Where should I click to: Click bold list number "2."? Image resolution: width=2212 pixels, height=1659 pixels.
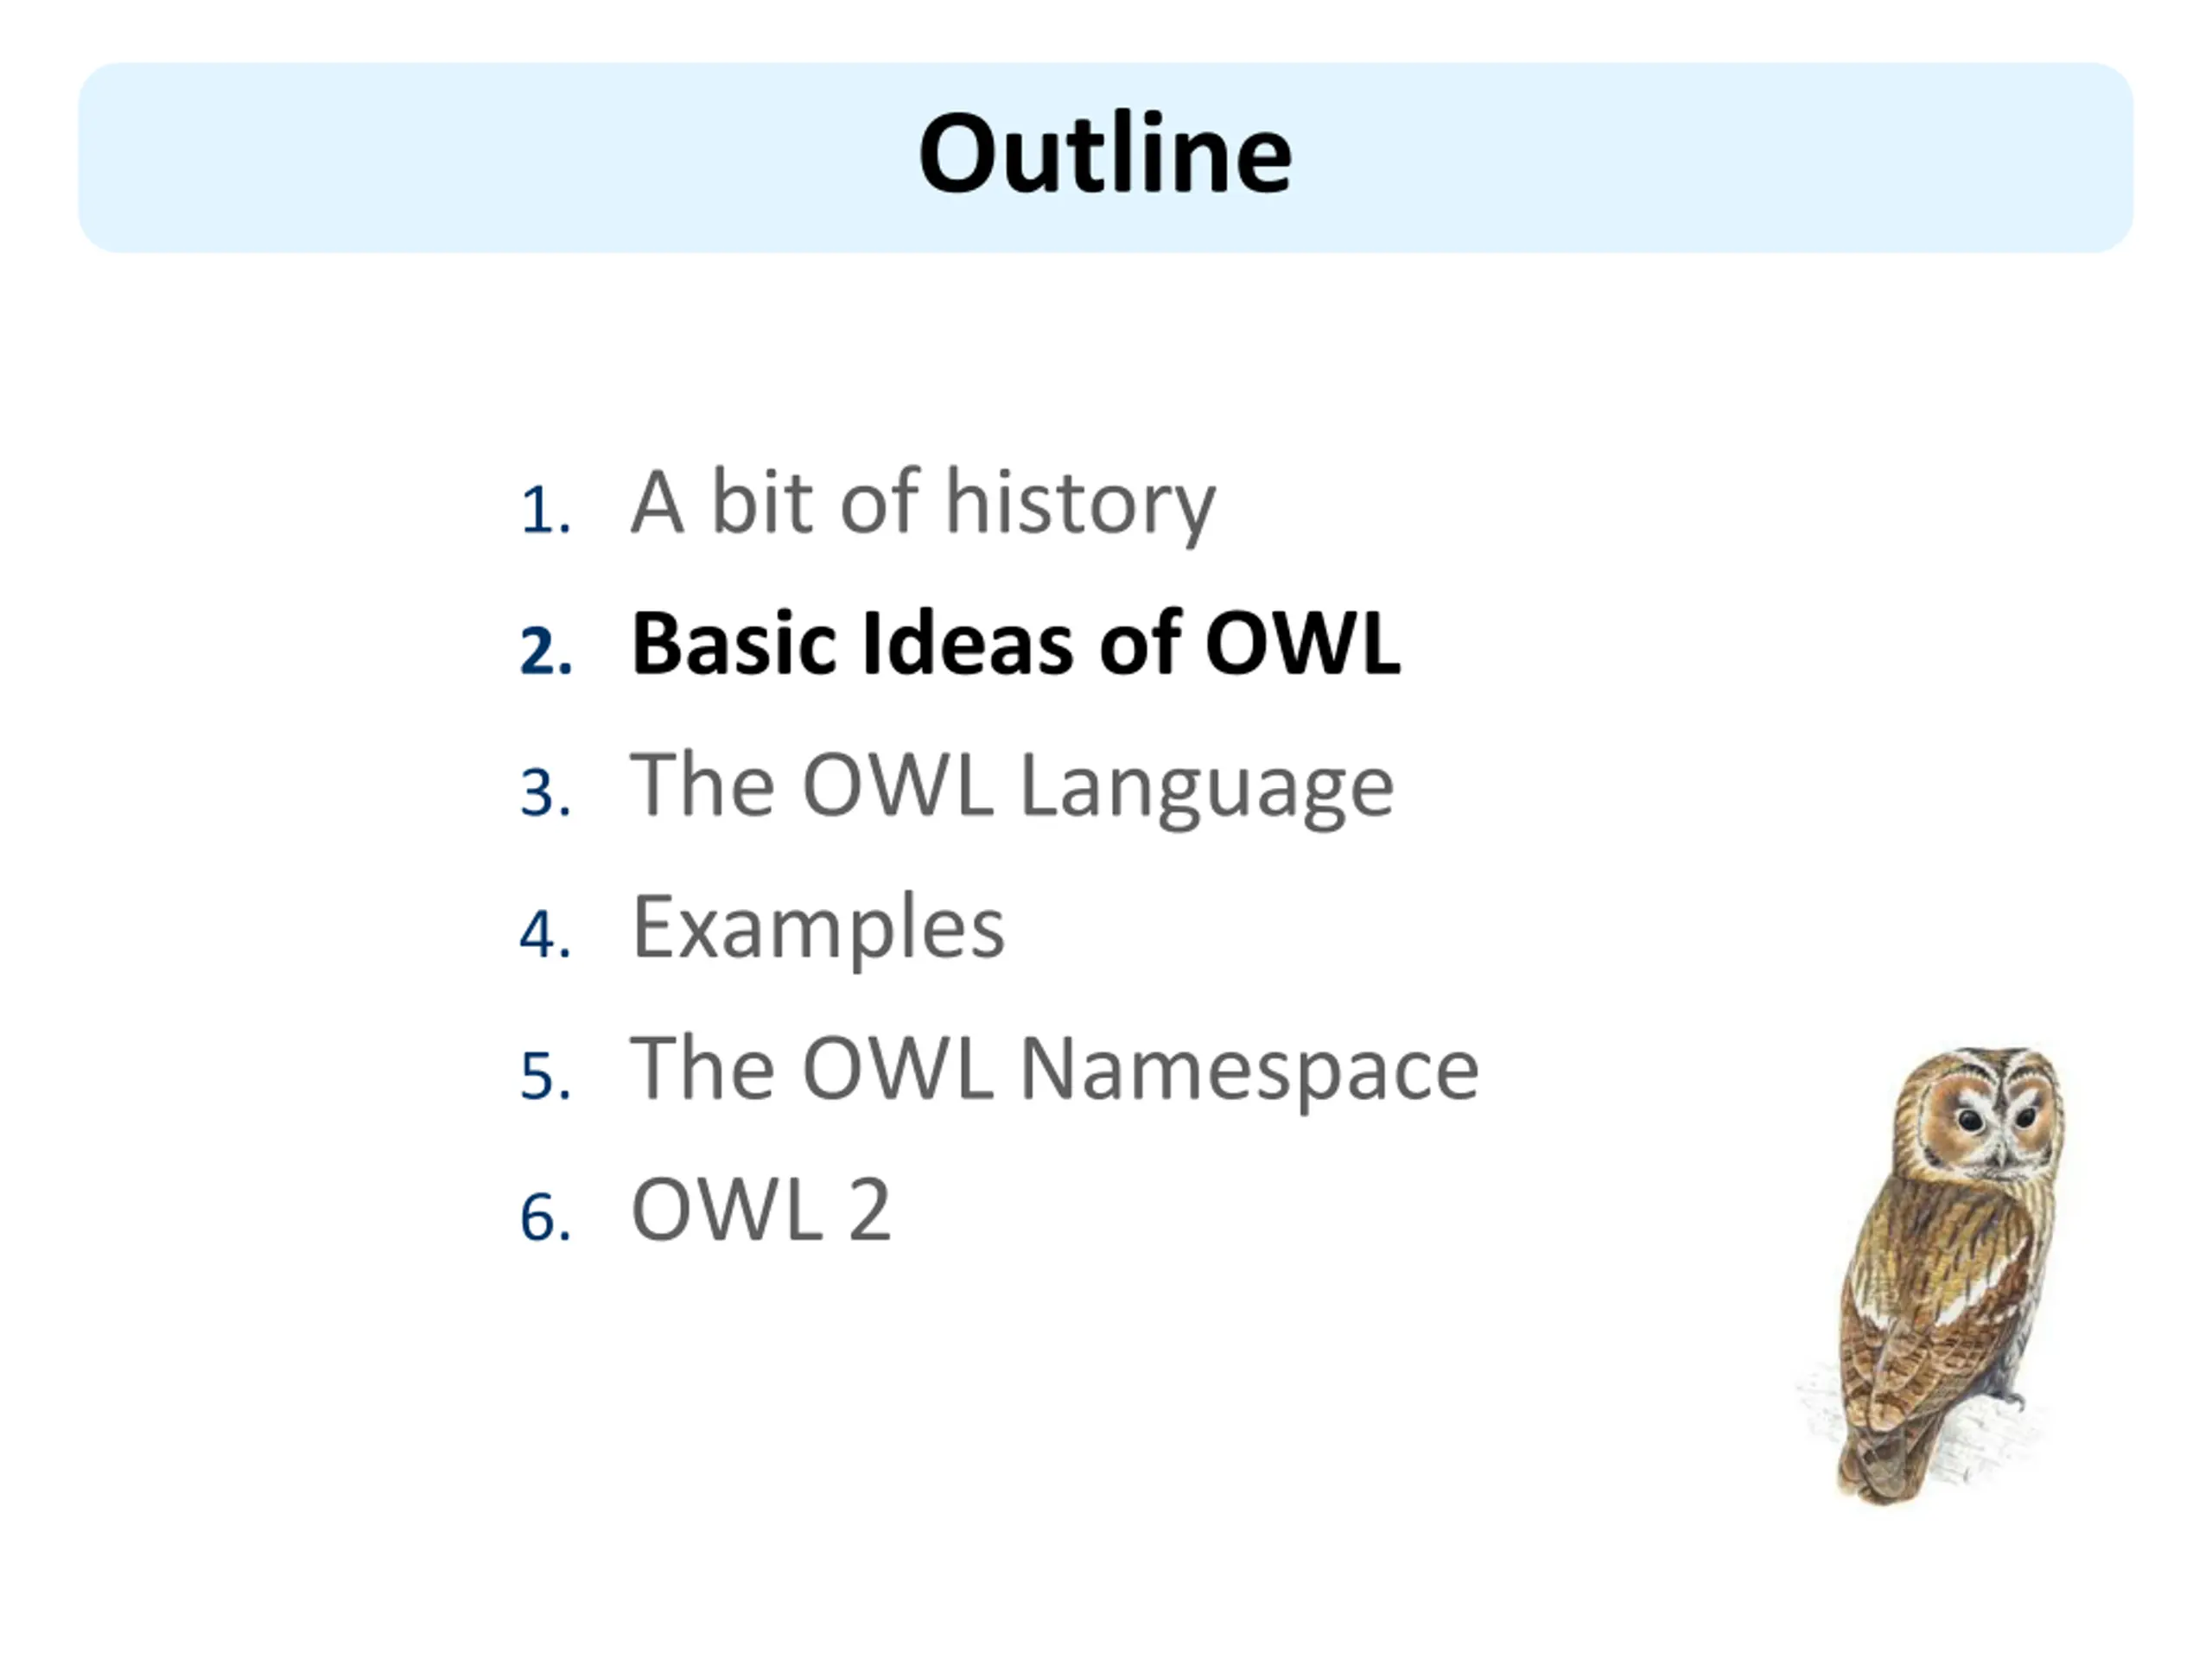[547, 651]
